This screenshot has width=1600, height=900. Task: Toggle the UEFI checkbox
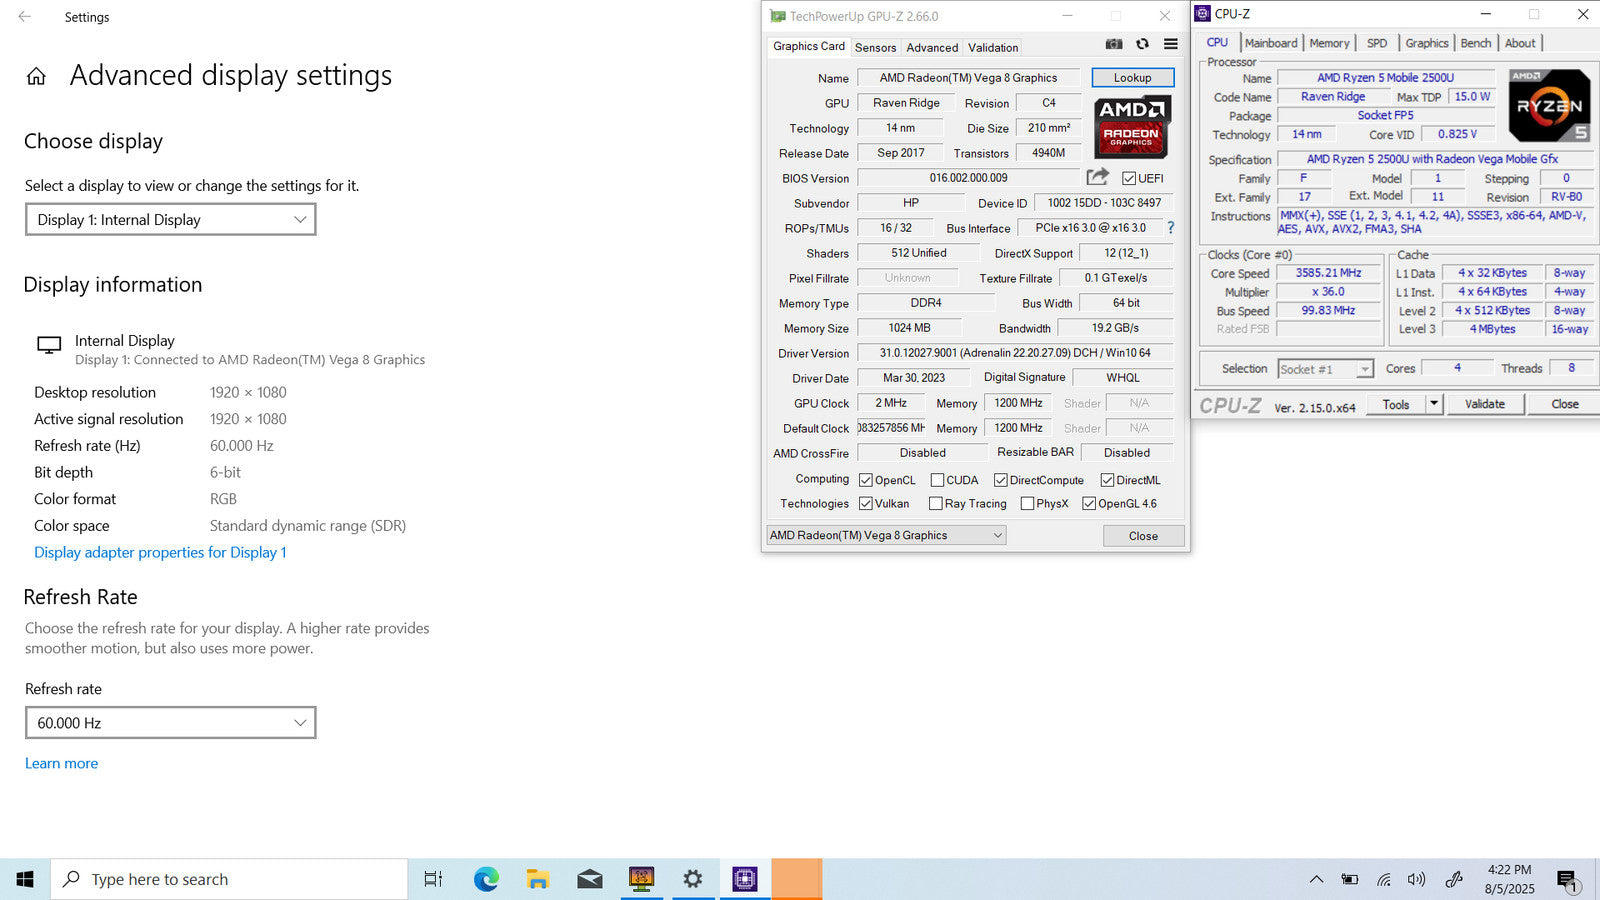coord(1129,178)
